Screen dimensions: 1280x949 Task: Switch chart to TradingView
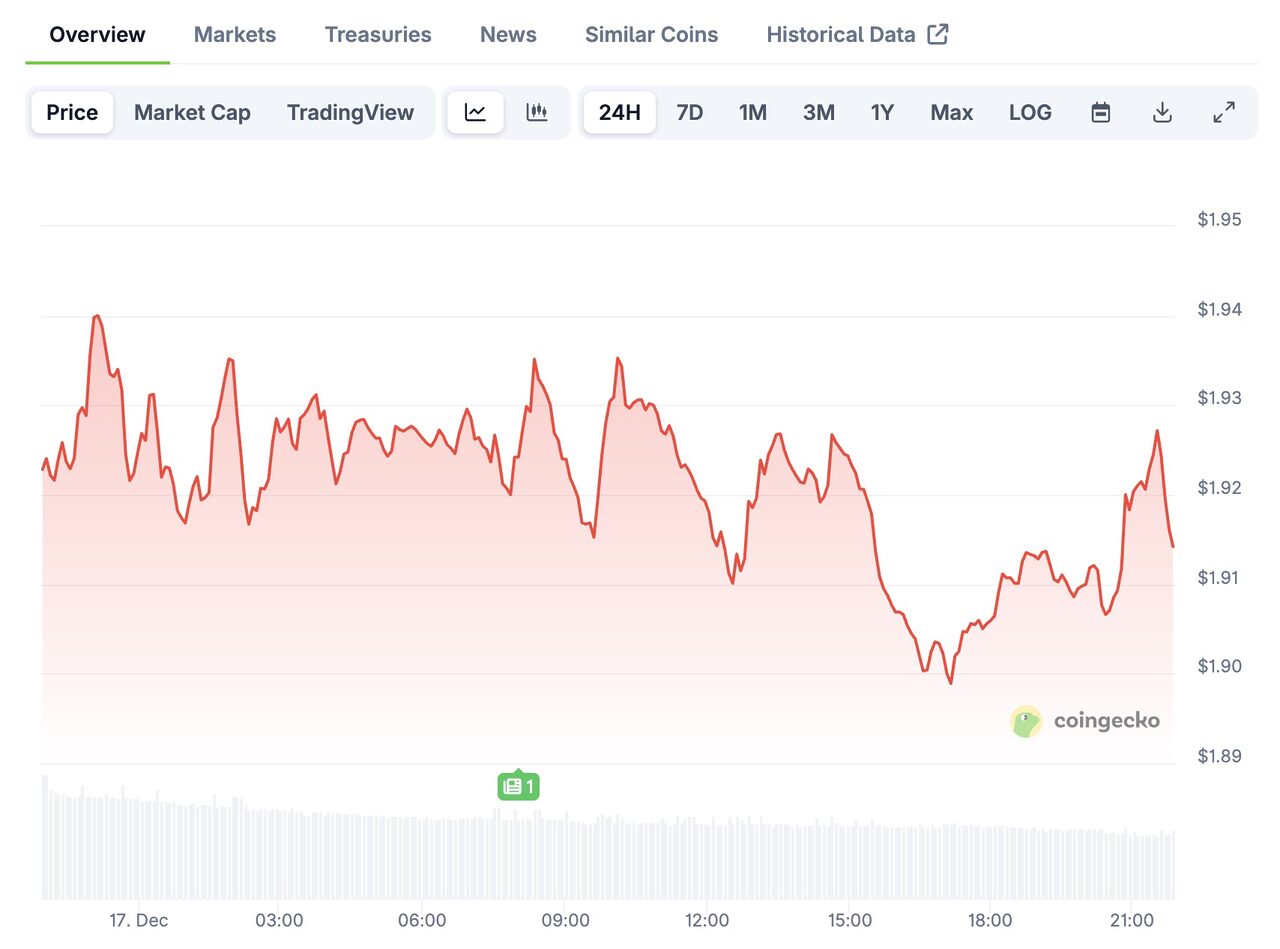(350, 112)
